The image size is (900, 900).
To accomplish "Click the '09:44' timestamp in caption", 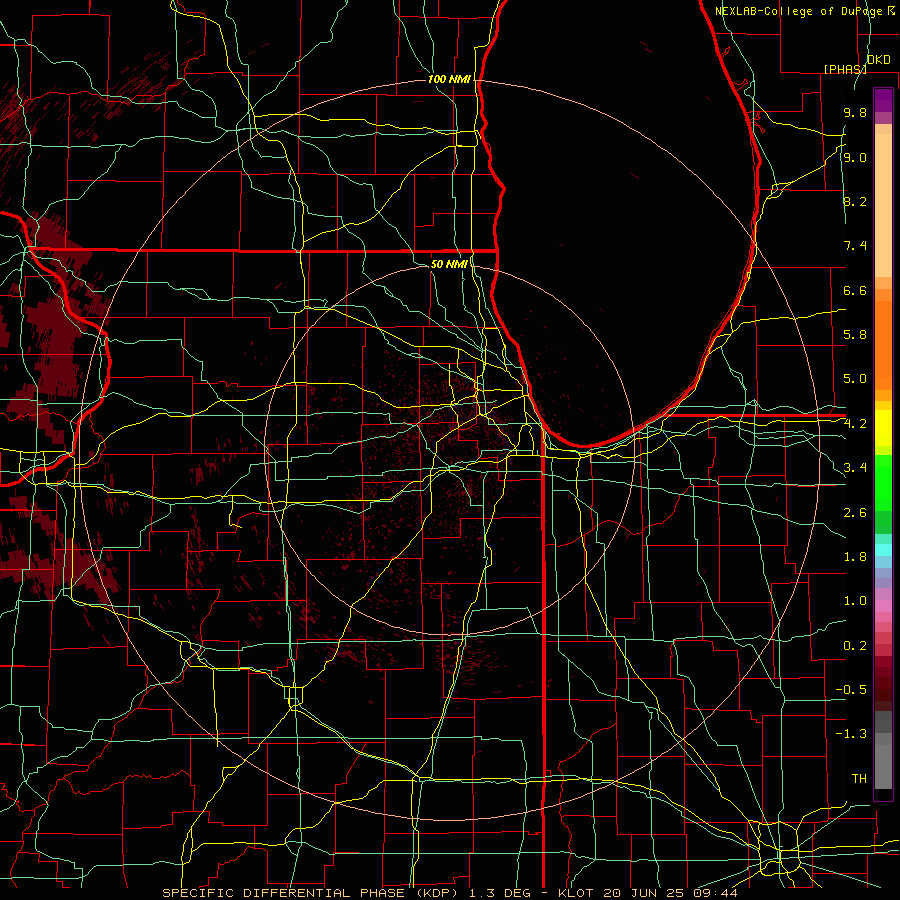I will pyautogui.click(x=716, y=893).
